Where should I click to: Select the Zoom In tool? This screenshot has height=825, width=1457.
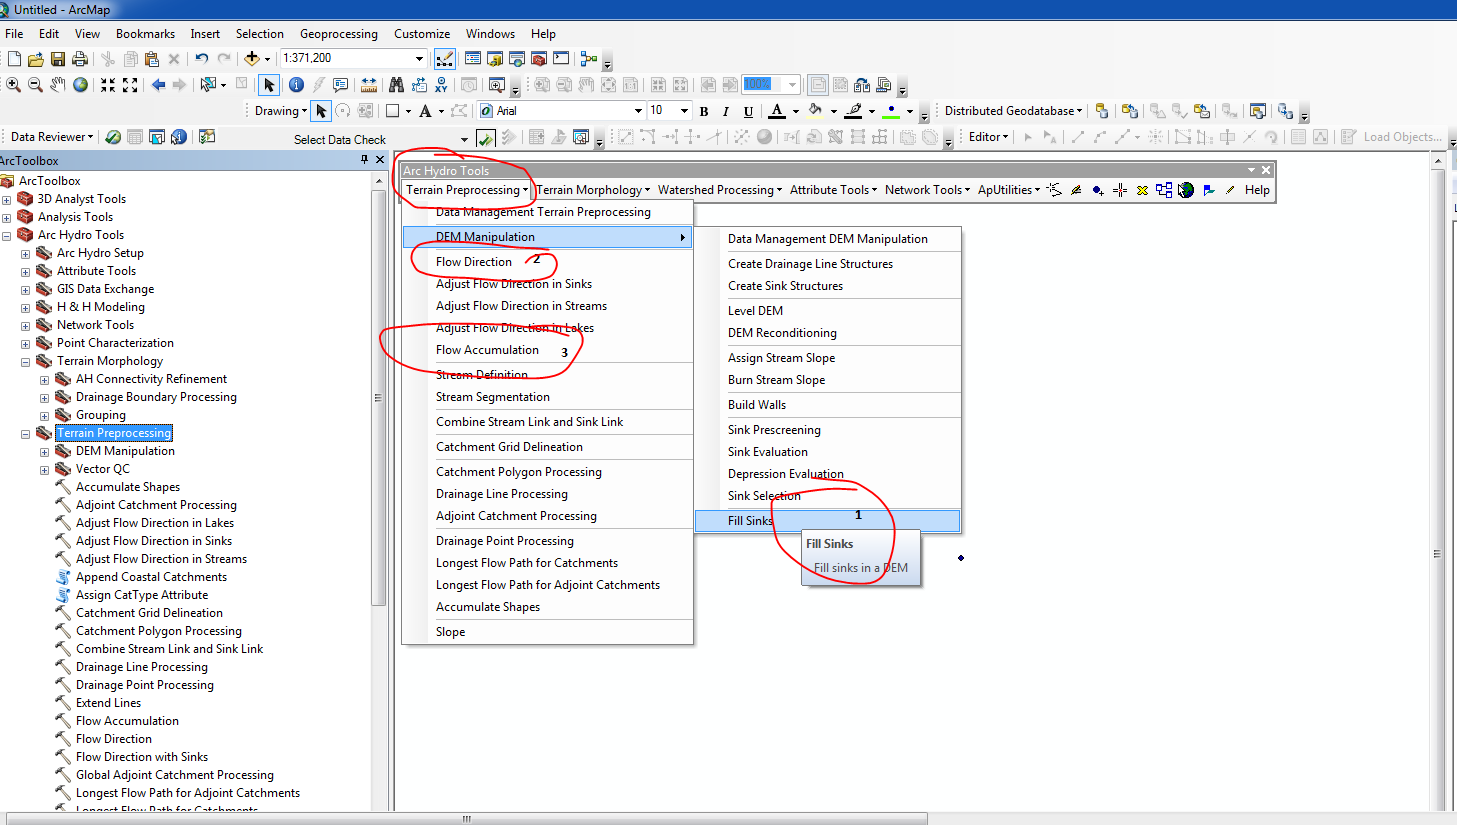point(13,85)
